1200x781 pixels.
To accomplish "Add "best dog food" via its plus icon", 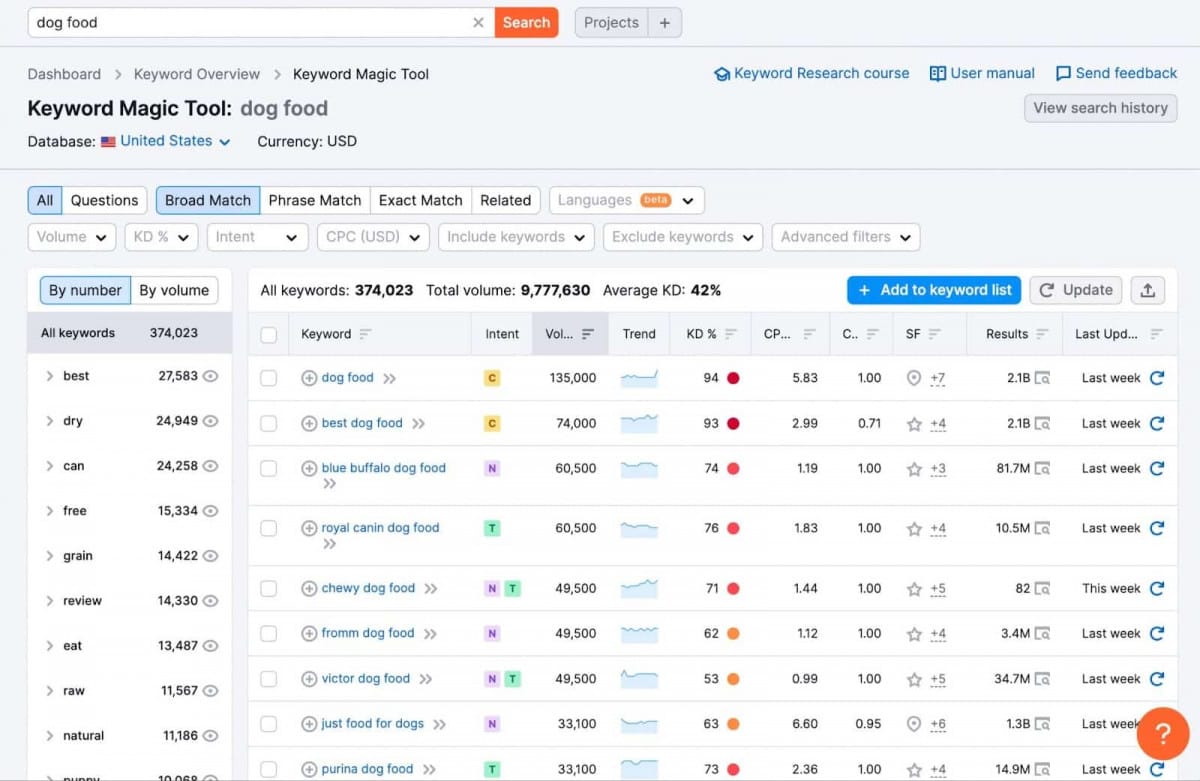I will 308,423.
